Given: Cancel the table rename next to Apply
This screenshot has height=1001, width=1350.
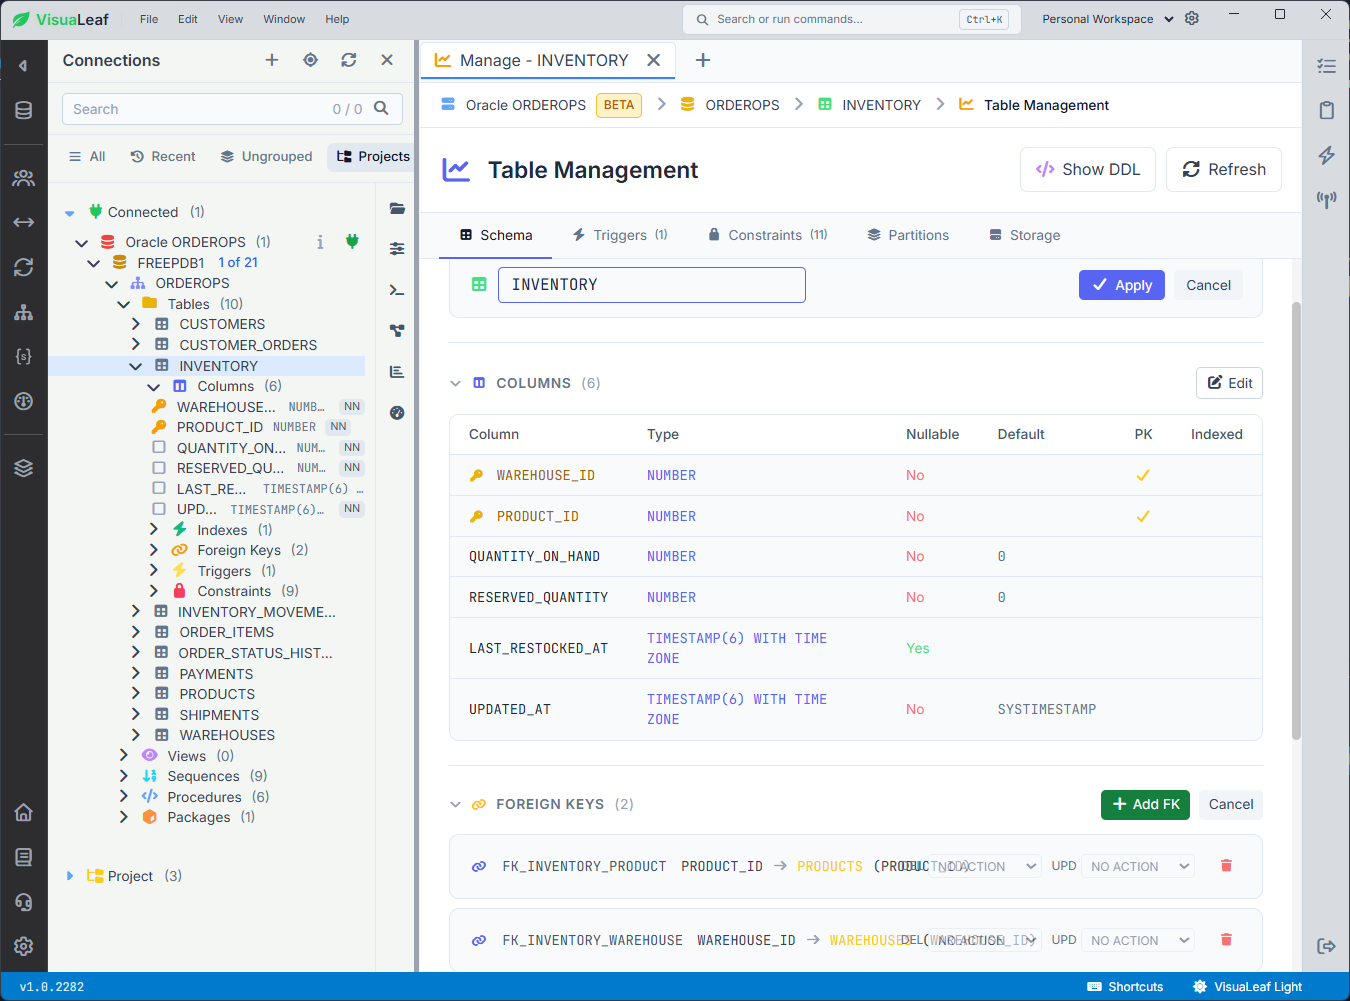Looking at the screenshot, I should 1208,285.
